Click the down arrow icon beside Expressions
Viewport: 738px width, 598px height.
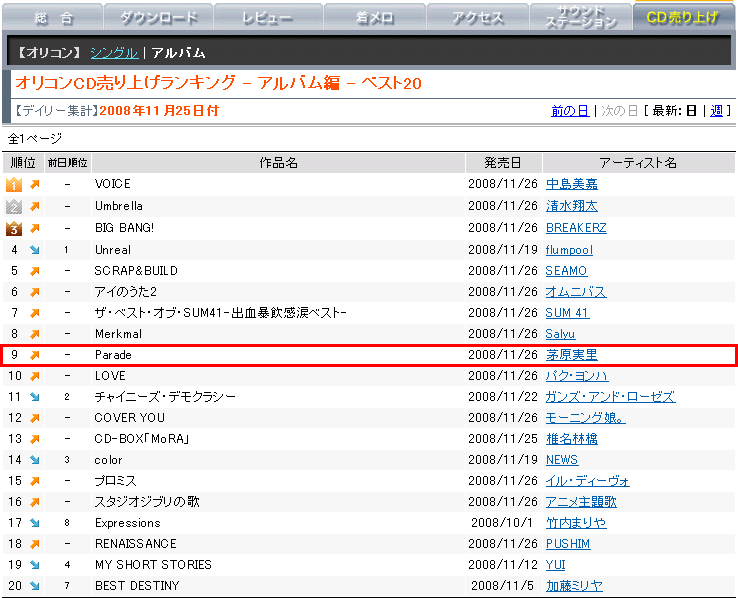tap(35, 523)
